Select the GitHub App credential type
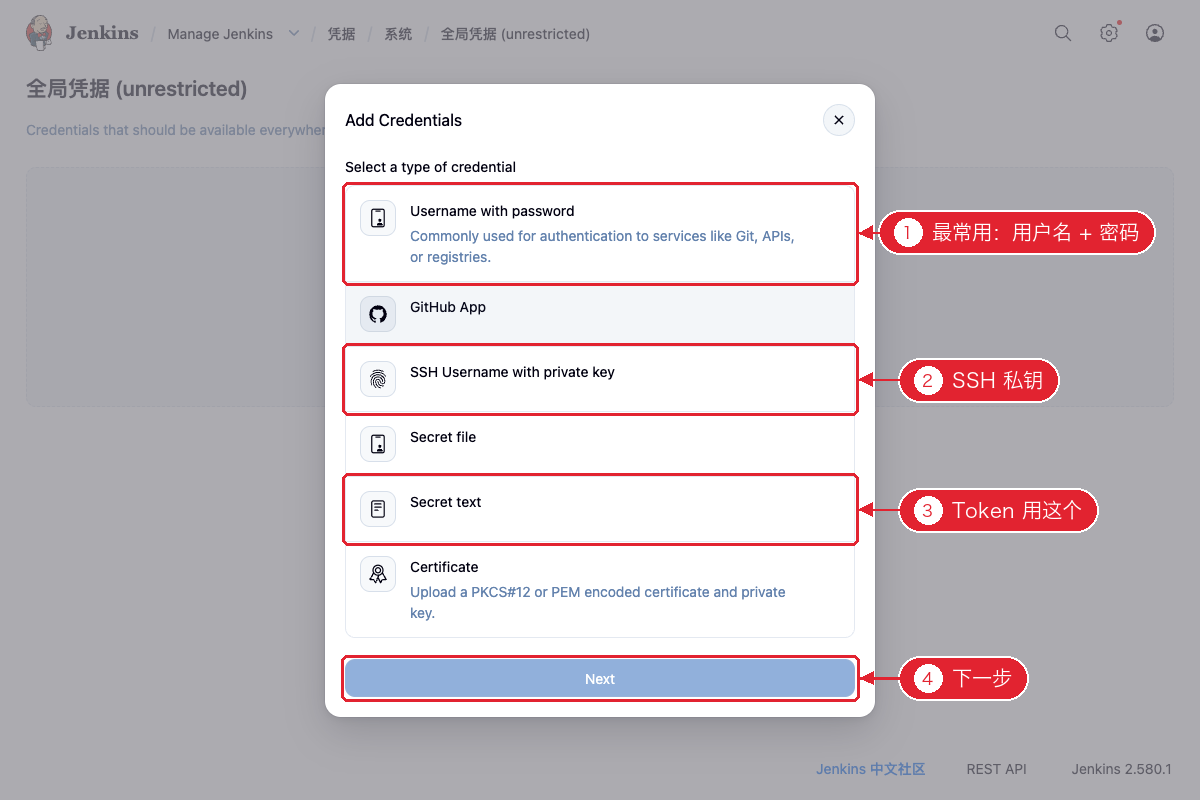 [x=600, y=315]
